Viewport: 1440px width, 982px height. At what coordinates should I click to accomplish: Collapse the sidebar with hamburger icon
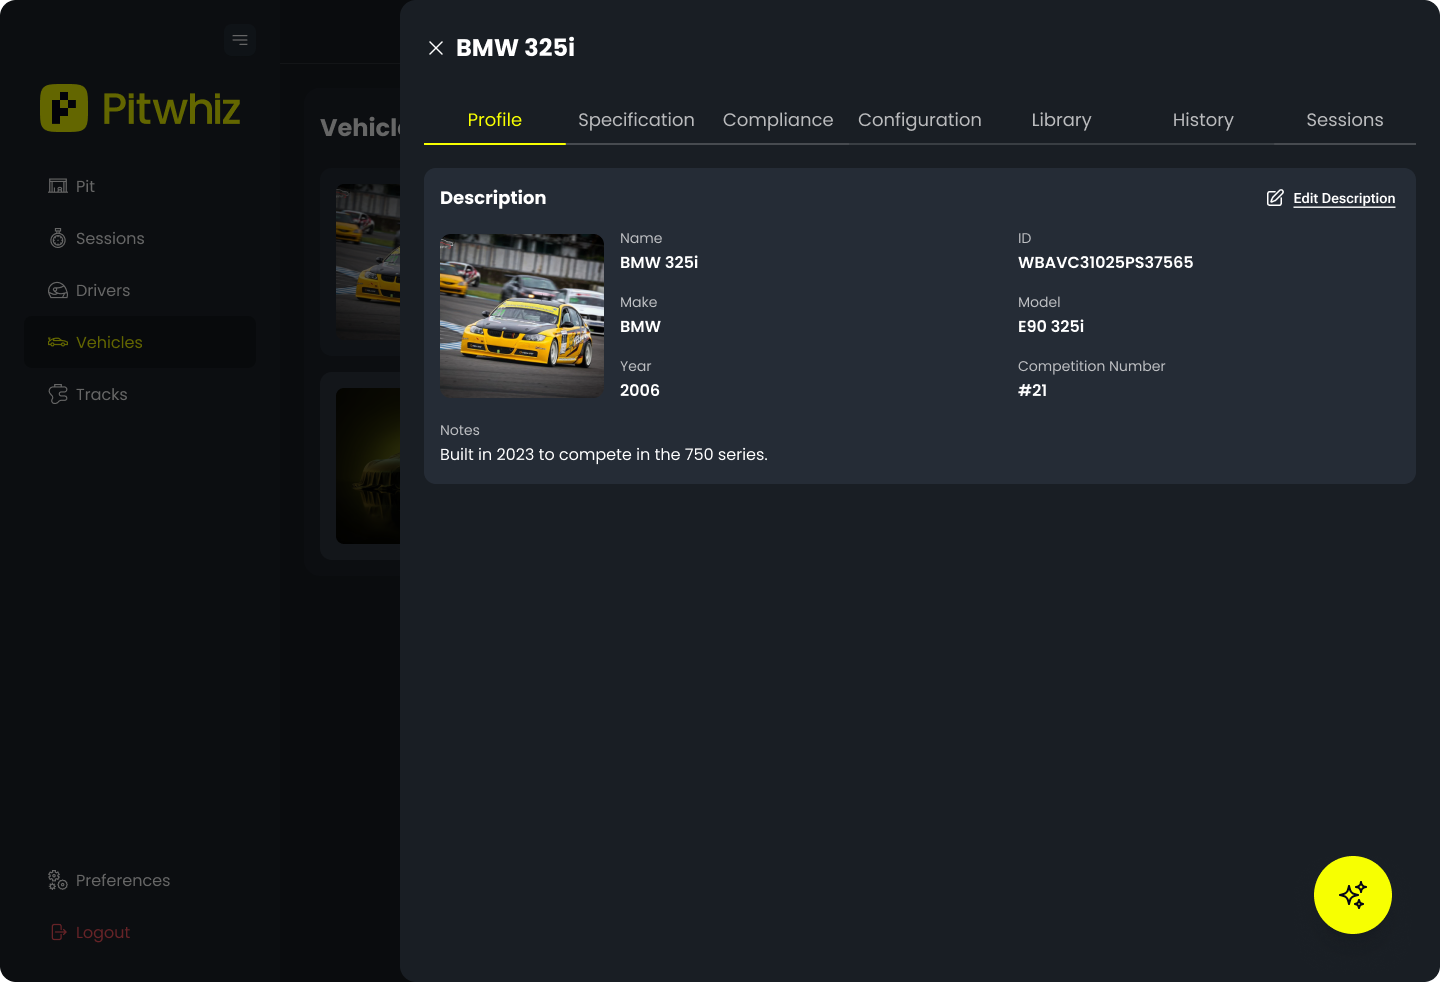coord(240,40)
